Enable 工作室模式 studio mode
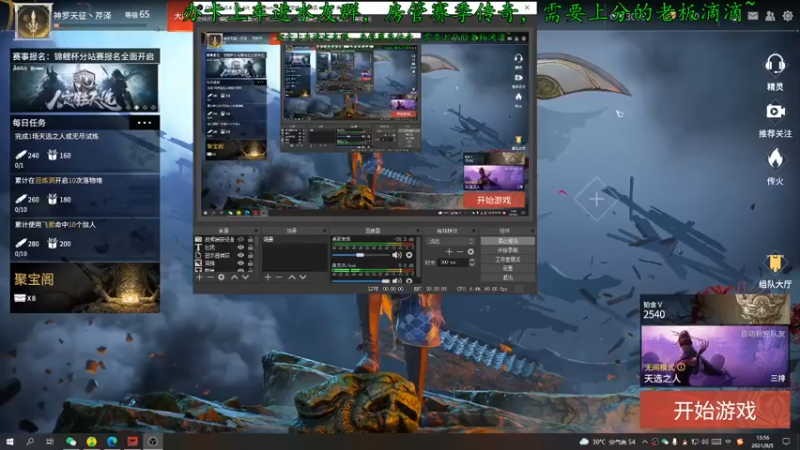Image resolution: width=800 pixels, height=450 pixels. (x=507, y=259)
